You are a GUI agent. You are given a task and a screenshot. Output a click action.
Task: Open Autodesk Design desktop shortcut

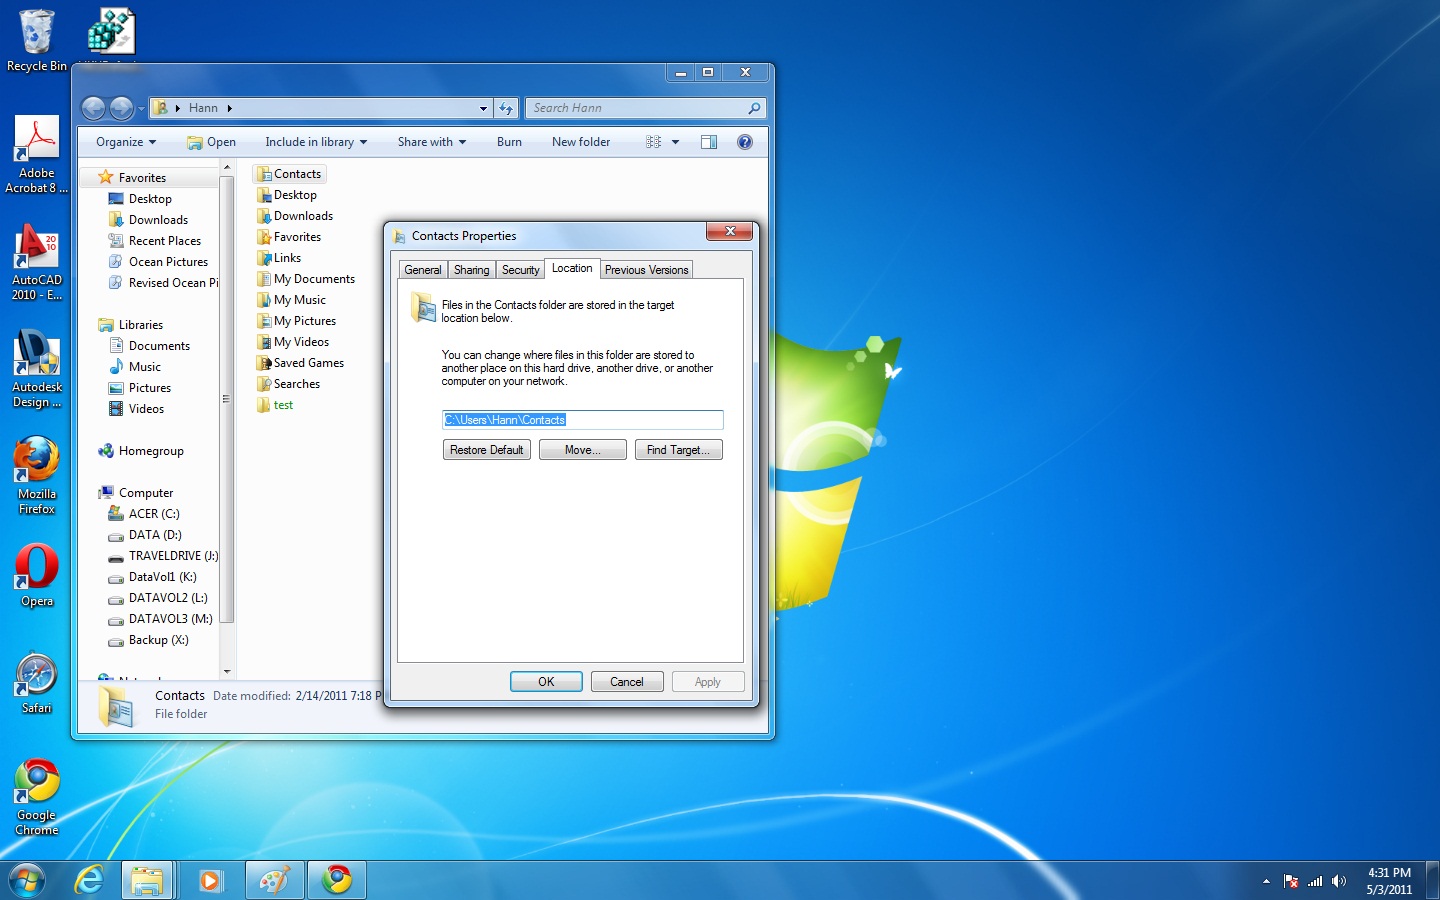pyautogui.click(x=37, y=369)
